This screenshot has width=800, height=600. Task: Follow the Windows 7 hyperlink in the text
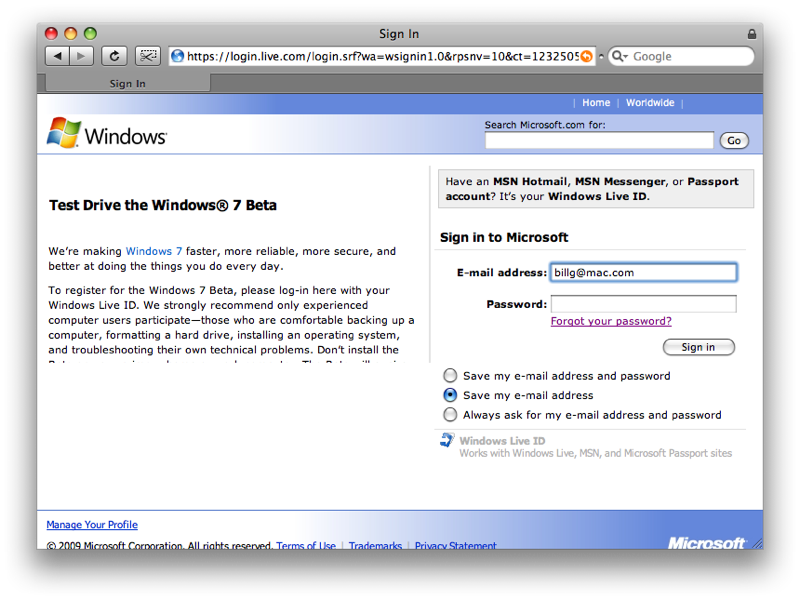tap(154, 251)
